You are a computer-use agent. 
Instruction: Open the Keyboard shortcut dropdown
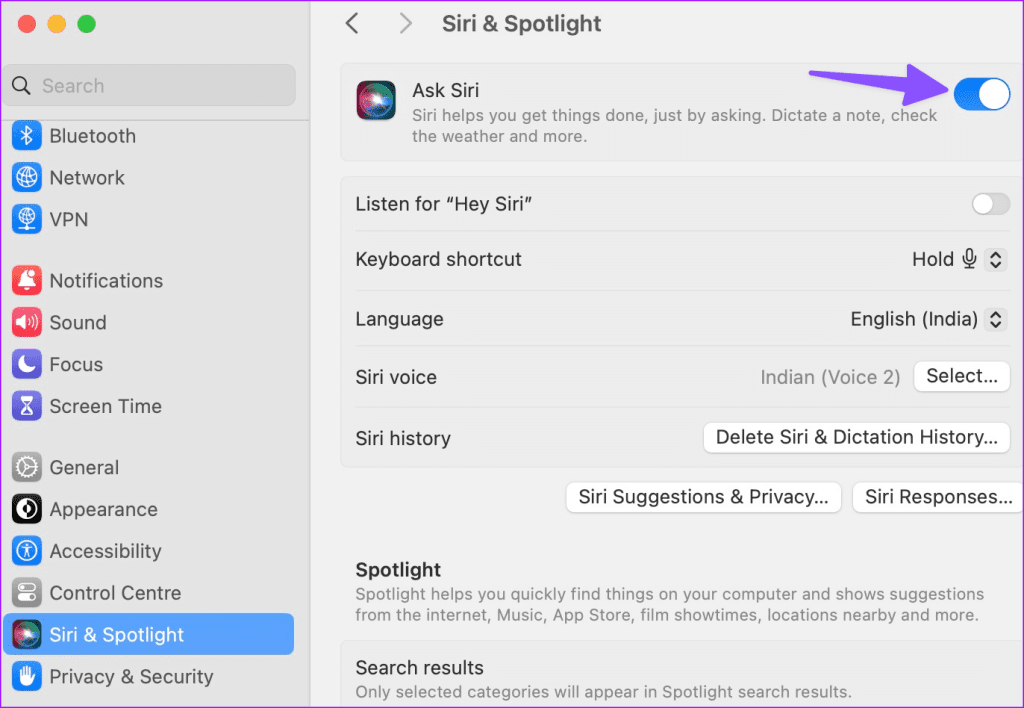pyautogui.click(x=994, y=259)
